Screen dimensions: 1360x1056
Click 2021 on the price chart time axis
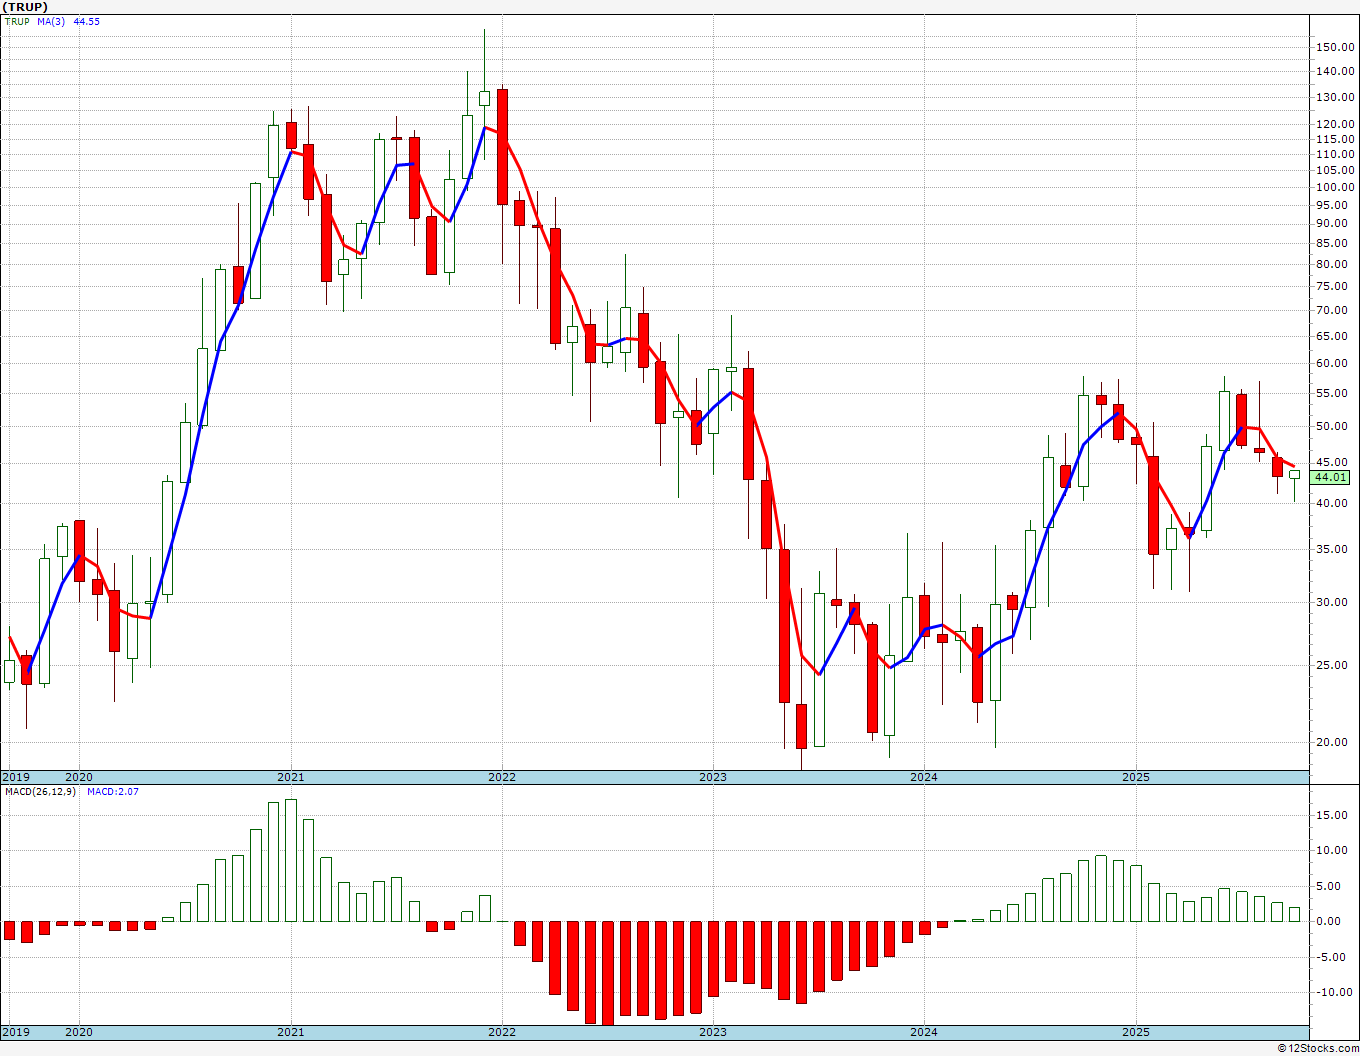(x=291, y=777)
